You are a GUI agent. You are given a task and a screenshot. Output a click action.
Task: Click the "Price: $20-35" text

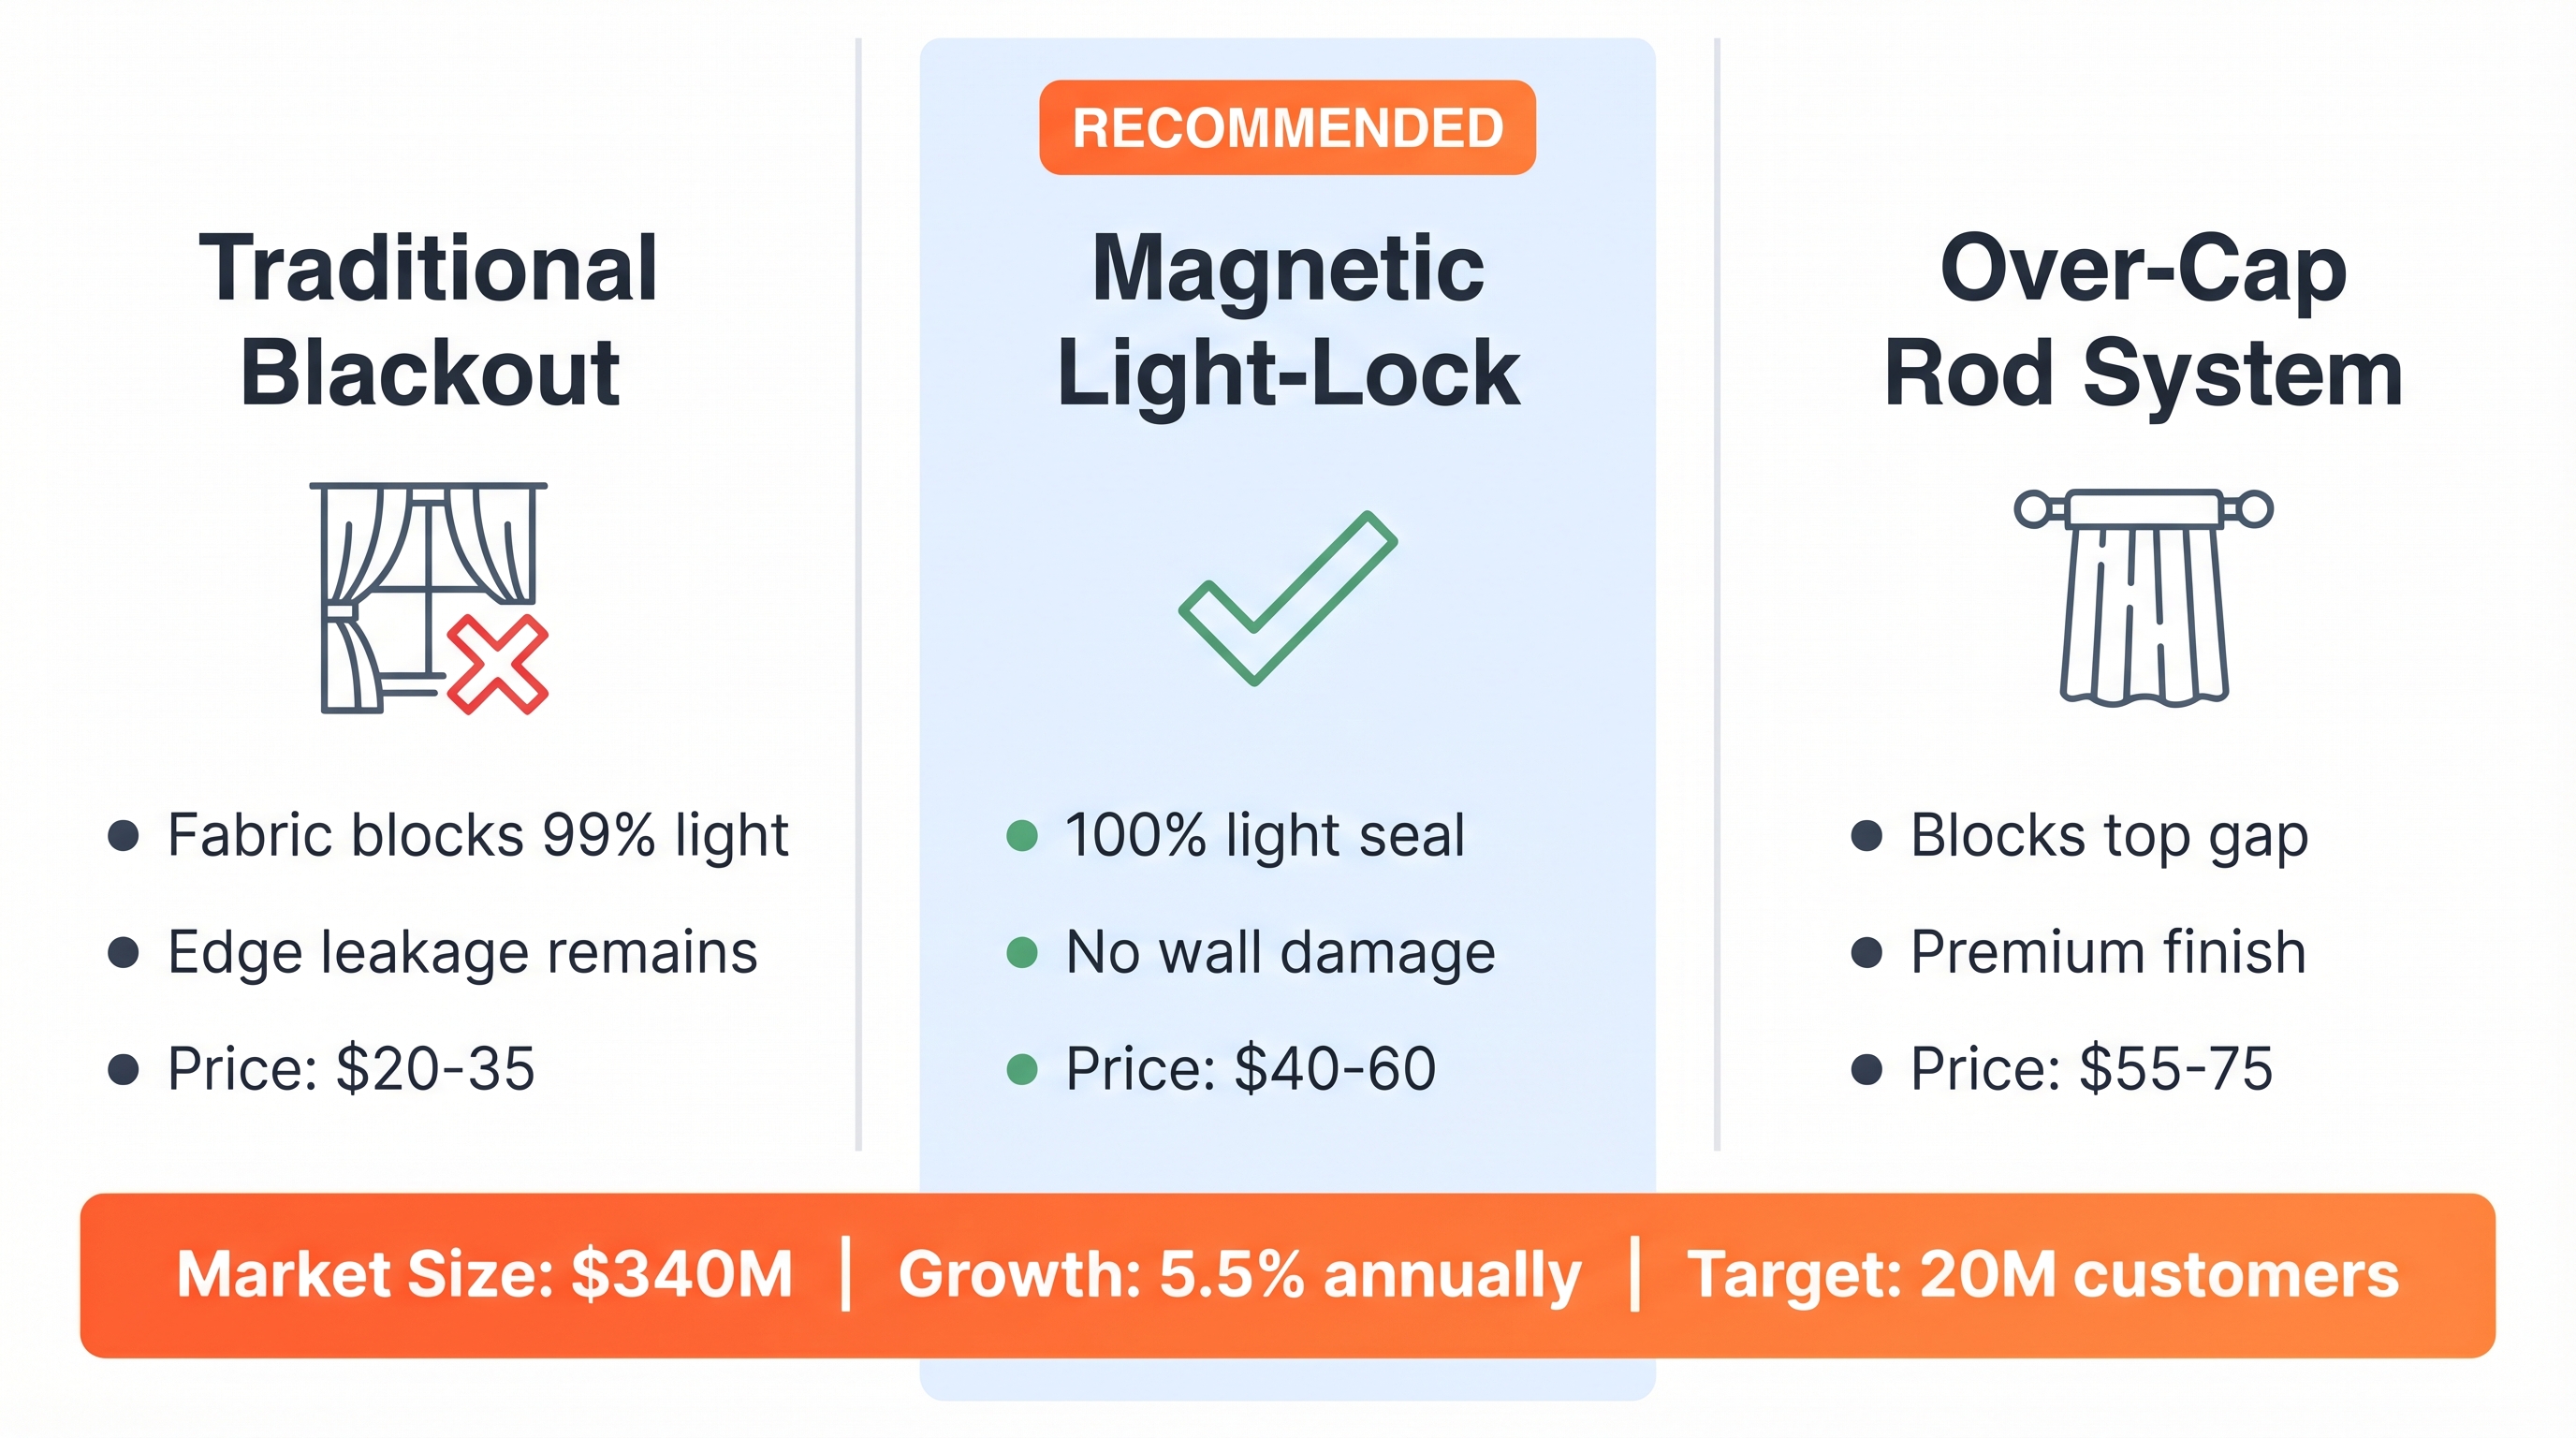click(350, 1069)
